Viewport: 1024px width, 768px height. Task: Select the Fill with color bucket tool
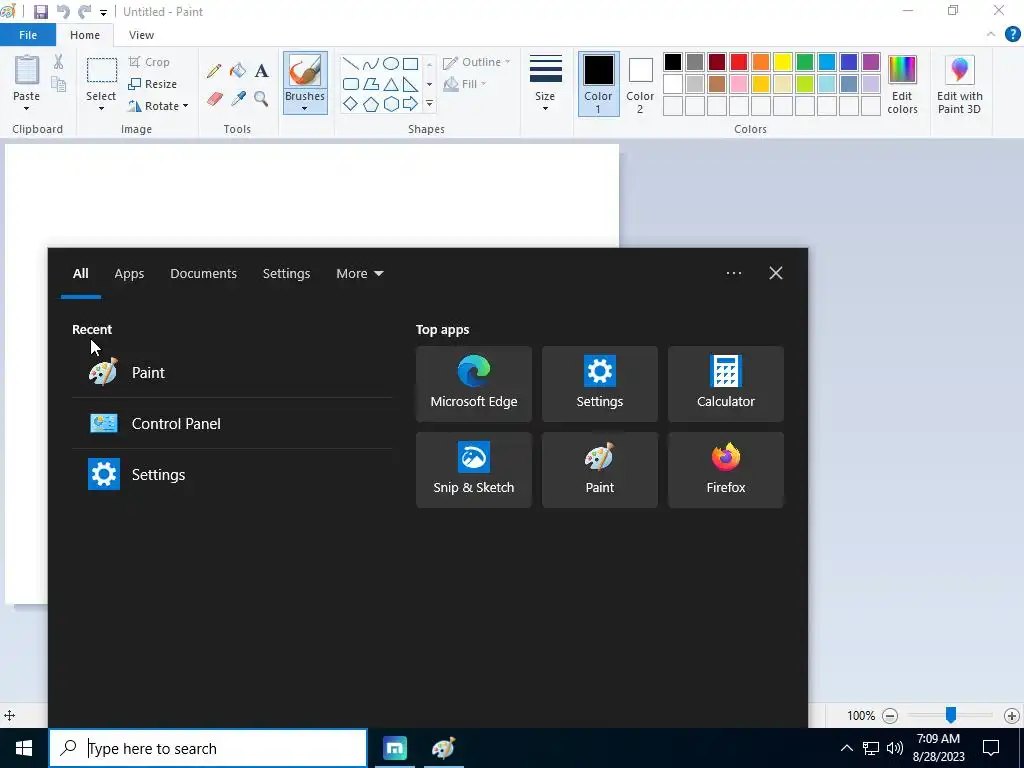pos(238,71)
